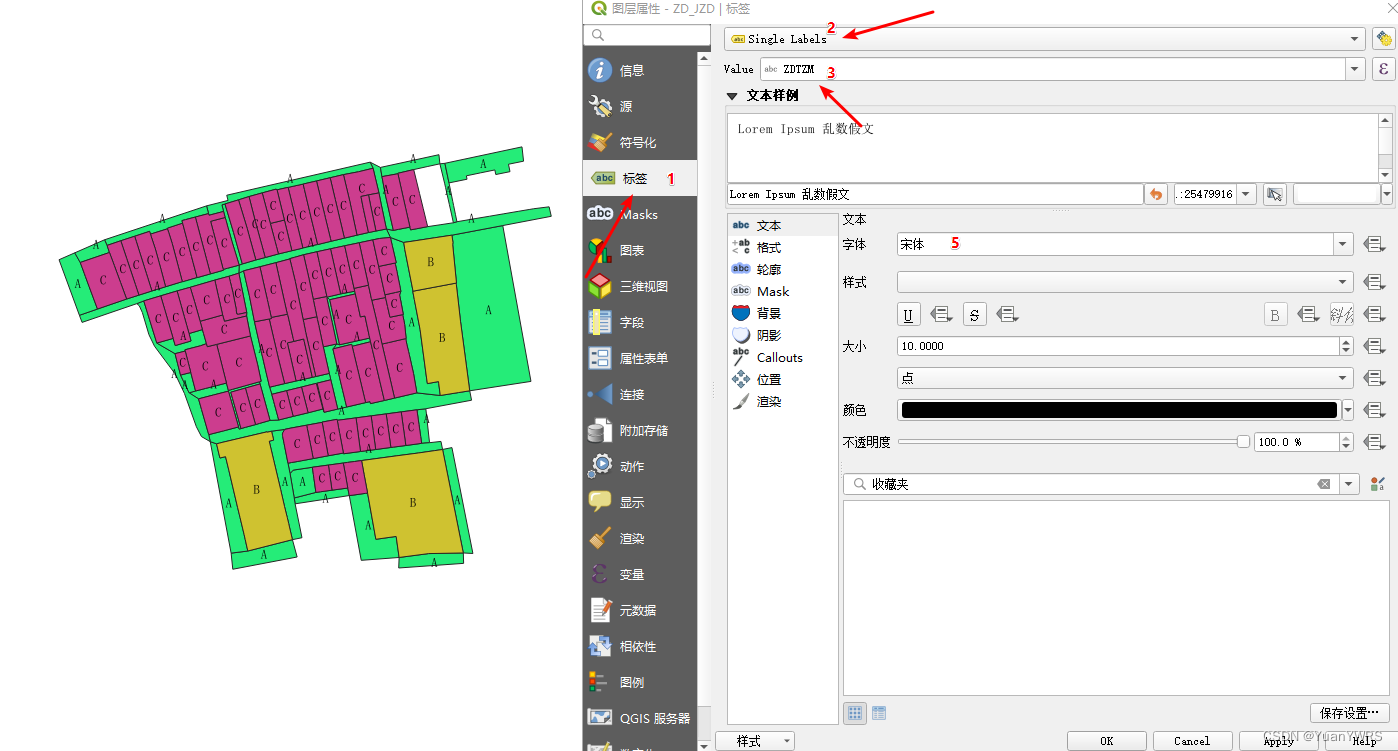Viewport: 1398px width, 751px height.
Task: Click the 大小 size spinner arrows
Action: click(1347, 346)
